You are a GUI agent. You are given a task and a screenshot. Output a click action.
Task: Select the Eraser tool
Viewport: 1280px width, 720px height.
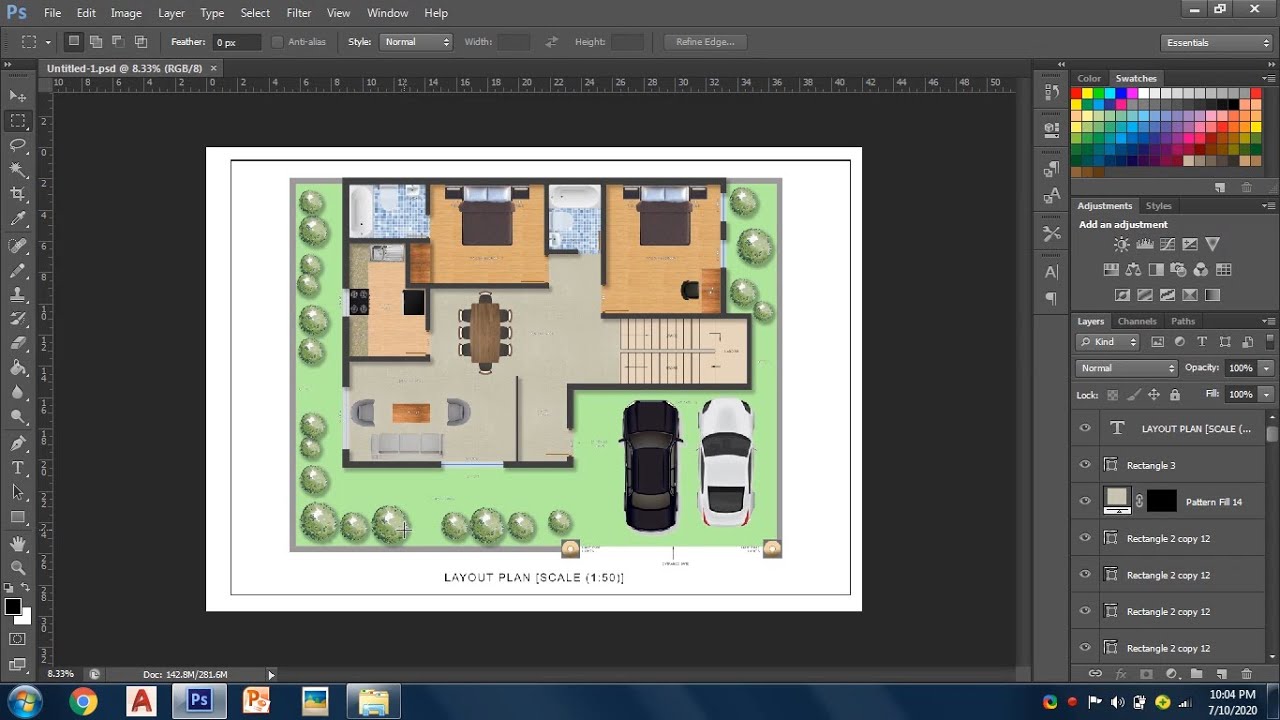pos(18,344)
